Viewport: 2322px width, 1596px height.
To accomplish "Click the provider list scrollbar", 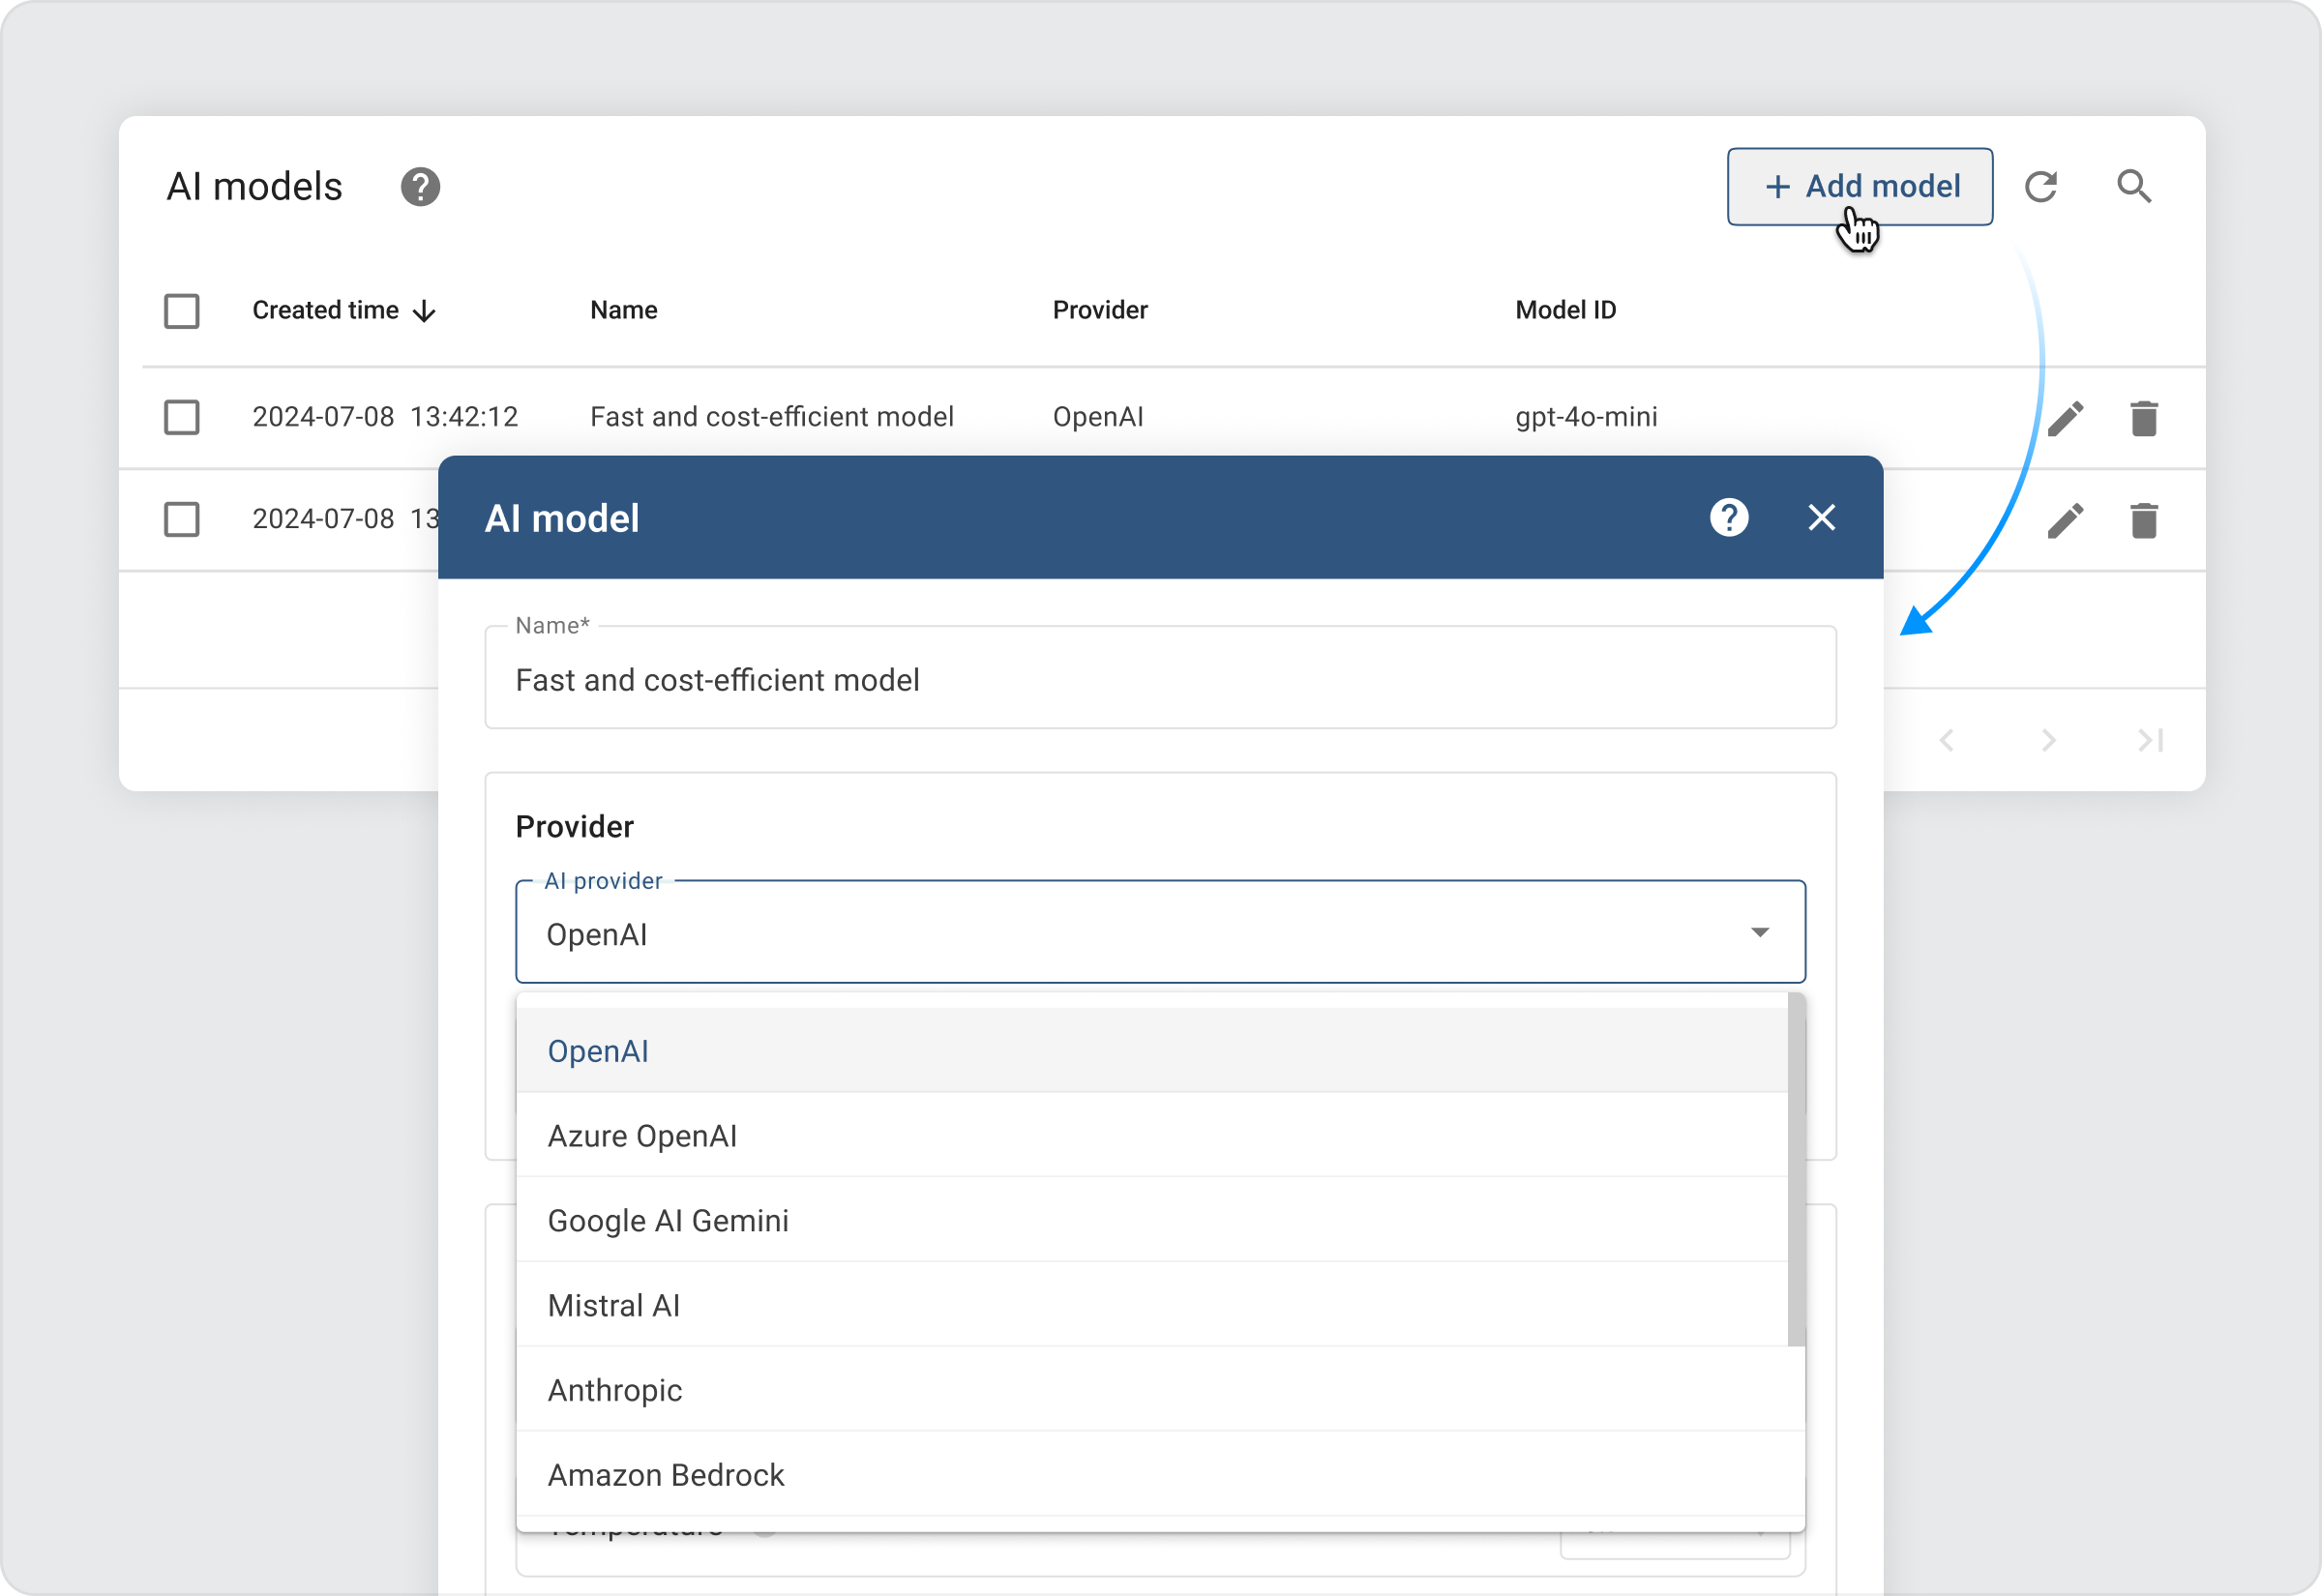I will [1796, 1170].
